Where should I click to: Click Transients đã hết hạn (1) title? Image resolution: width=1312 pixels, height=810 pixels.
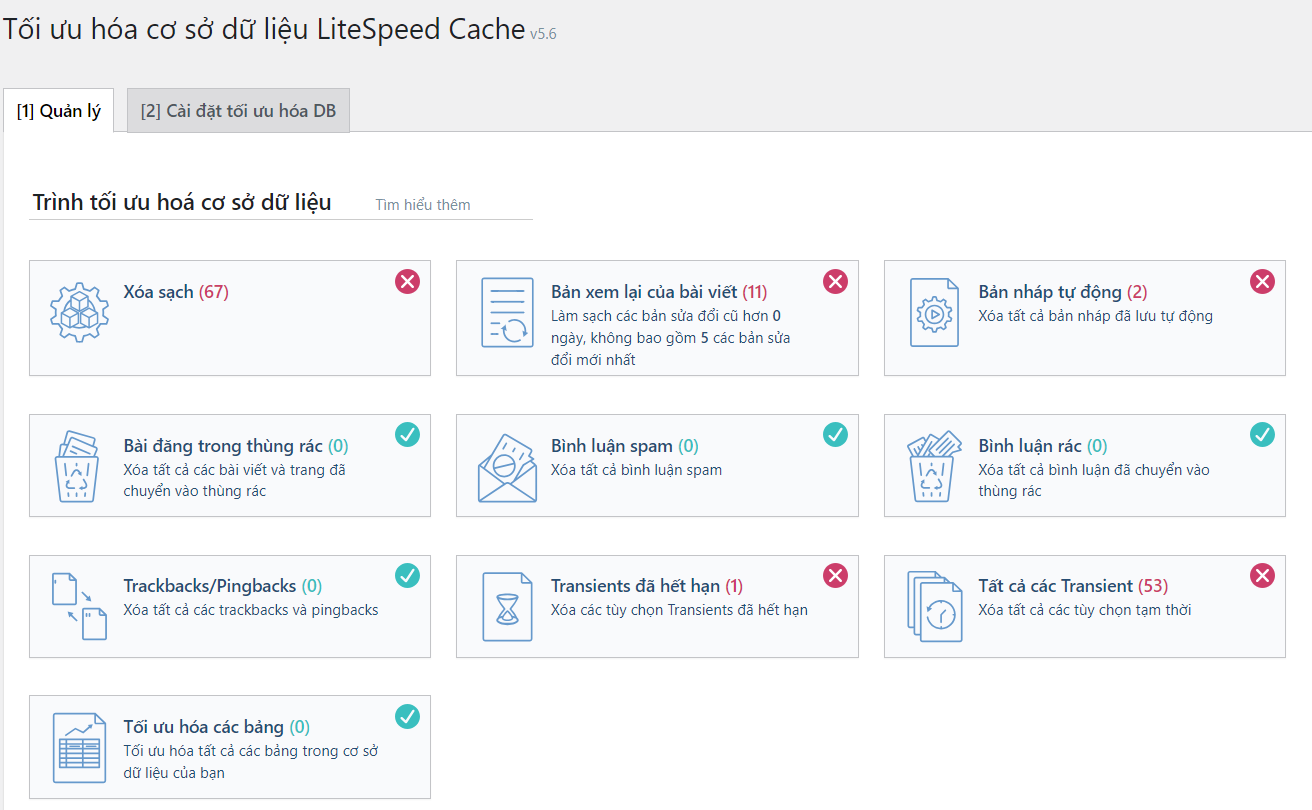647,586
